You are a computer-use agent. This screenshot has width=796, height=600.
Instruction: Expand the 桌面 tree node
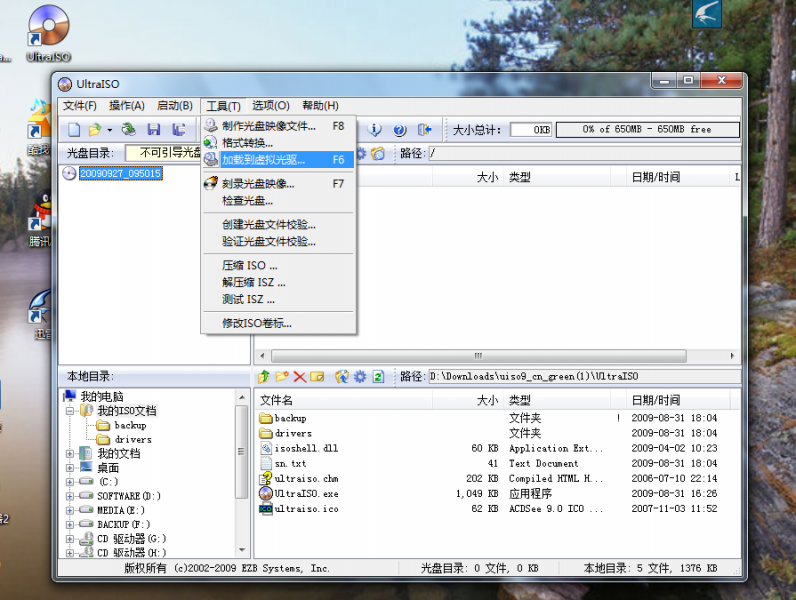[x=70, y=468]
